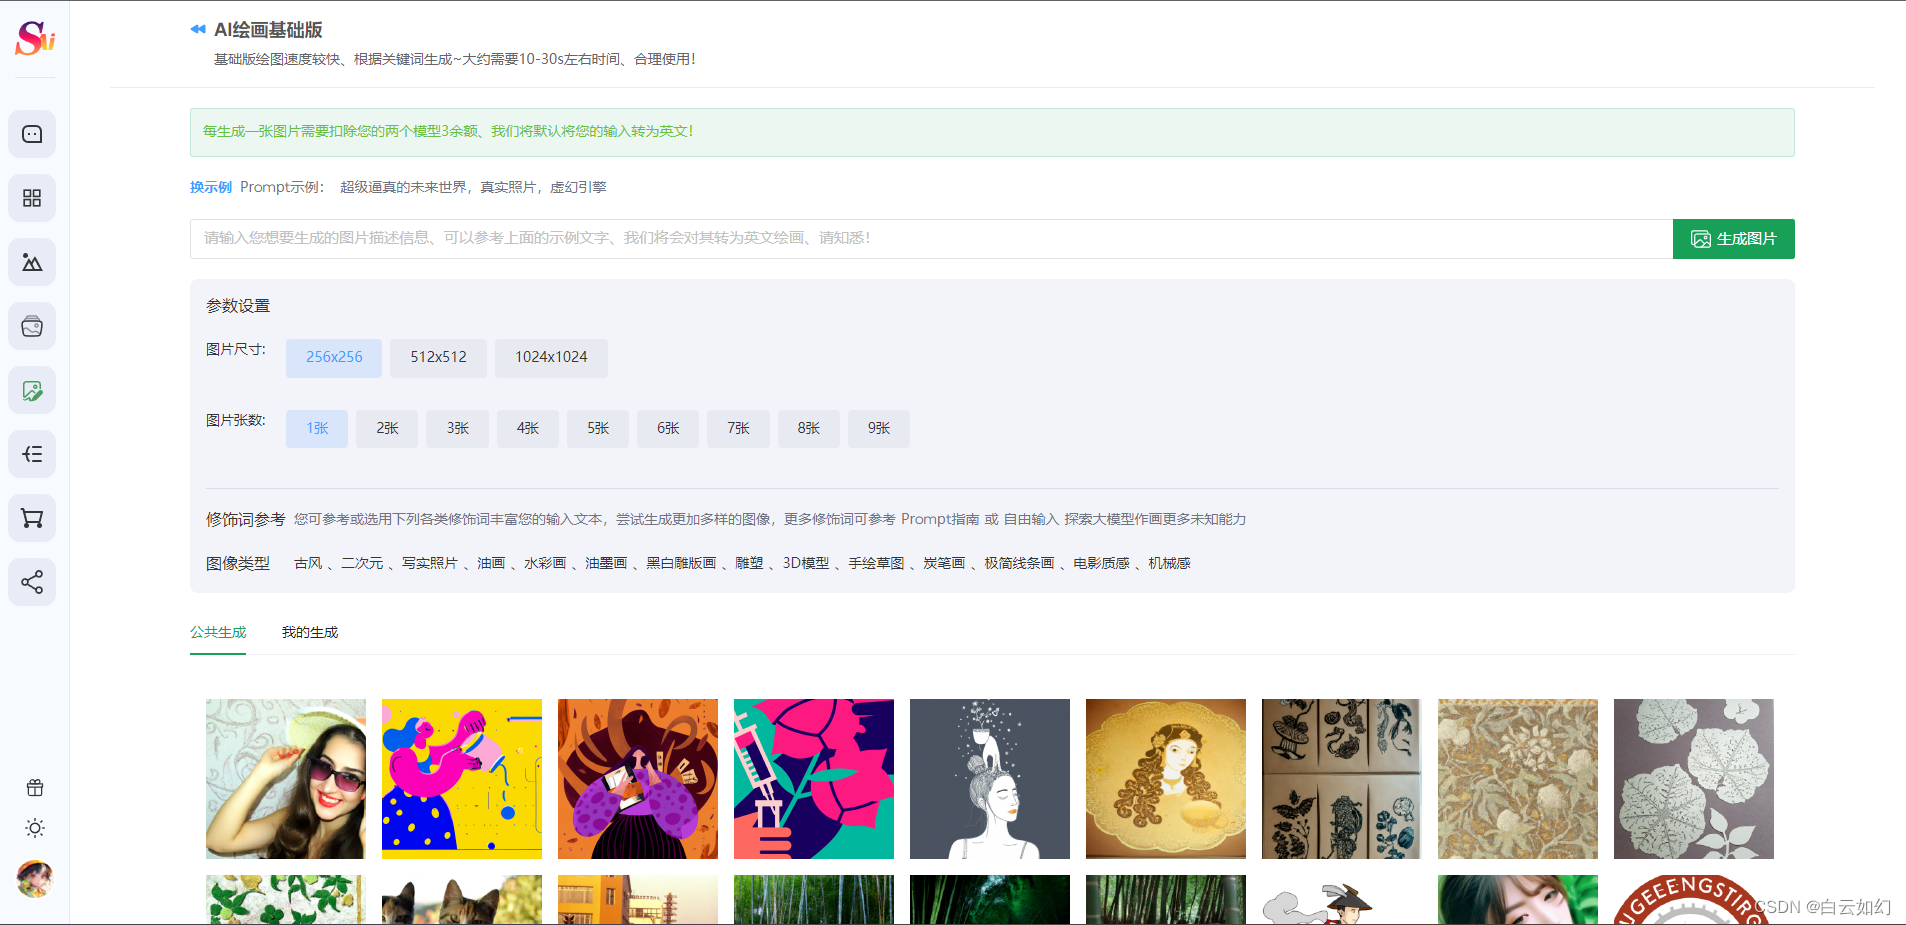Select the 油墨画 modifier word

coord(606,563)
